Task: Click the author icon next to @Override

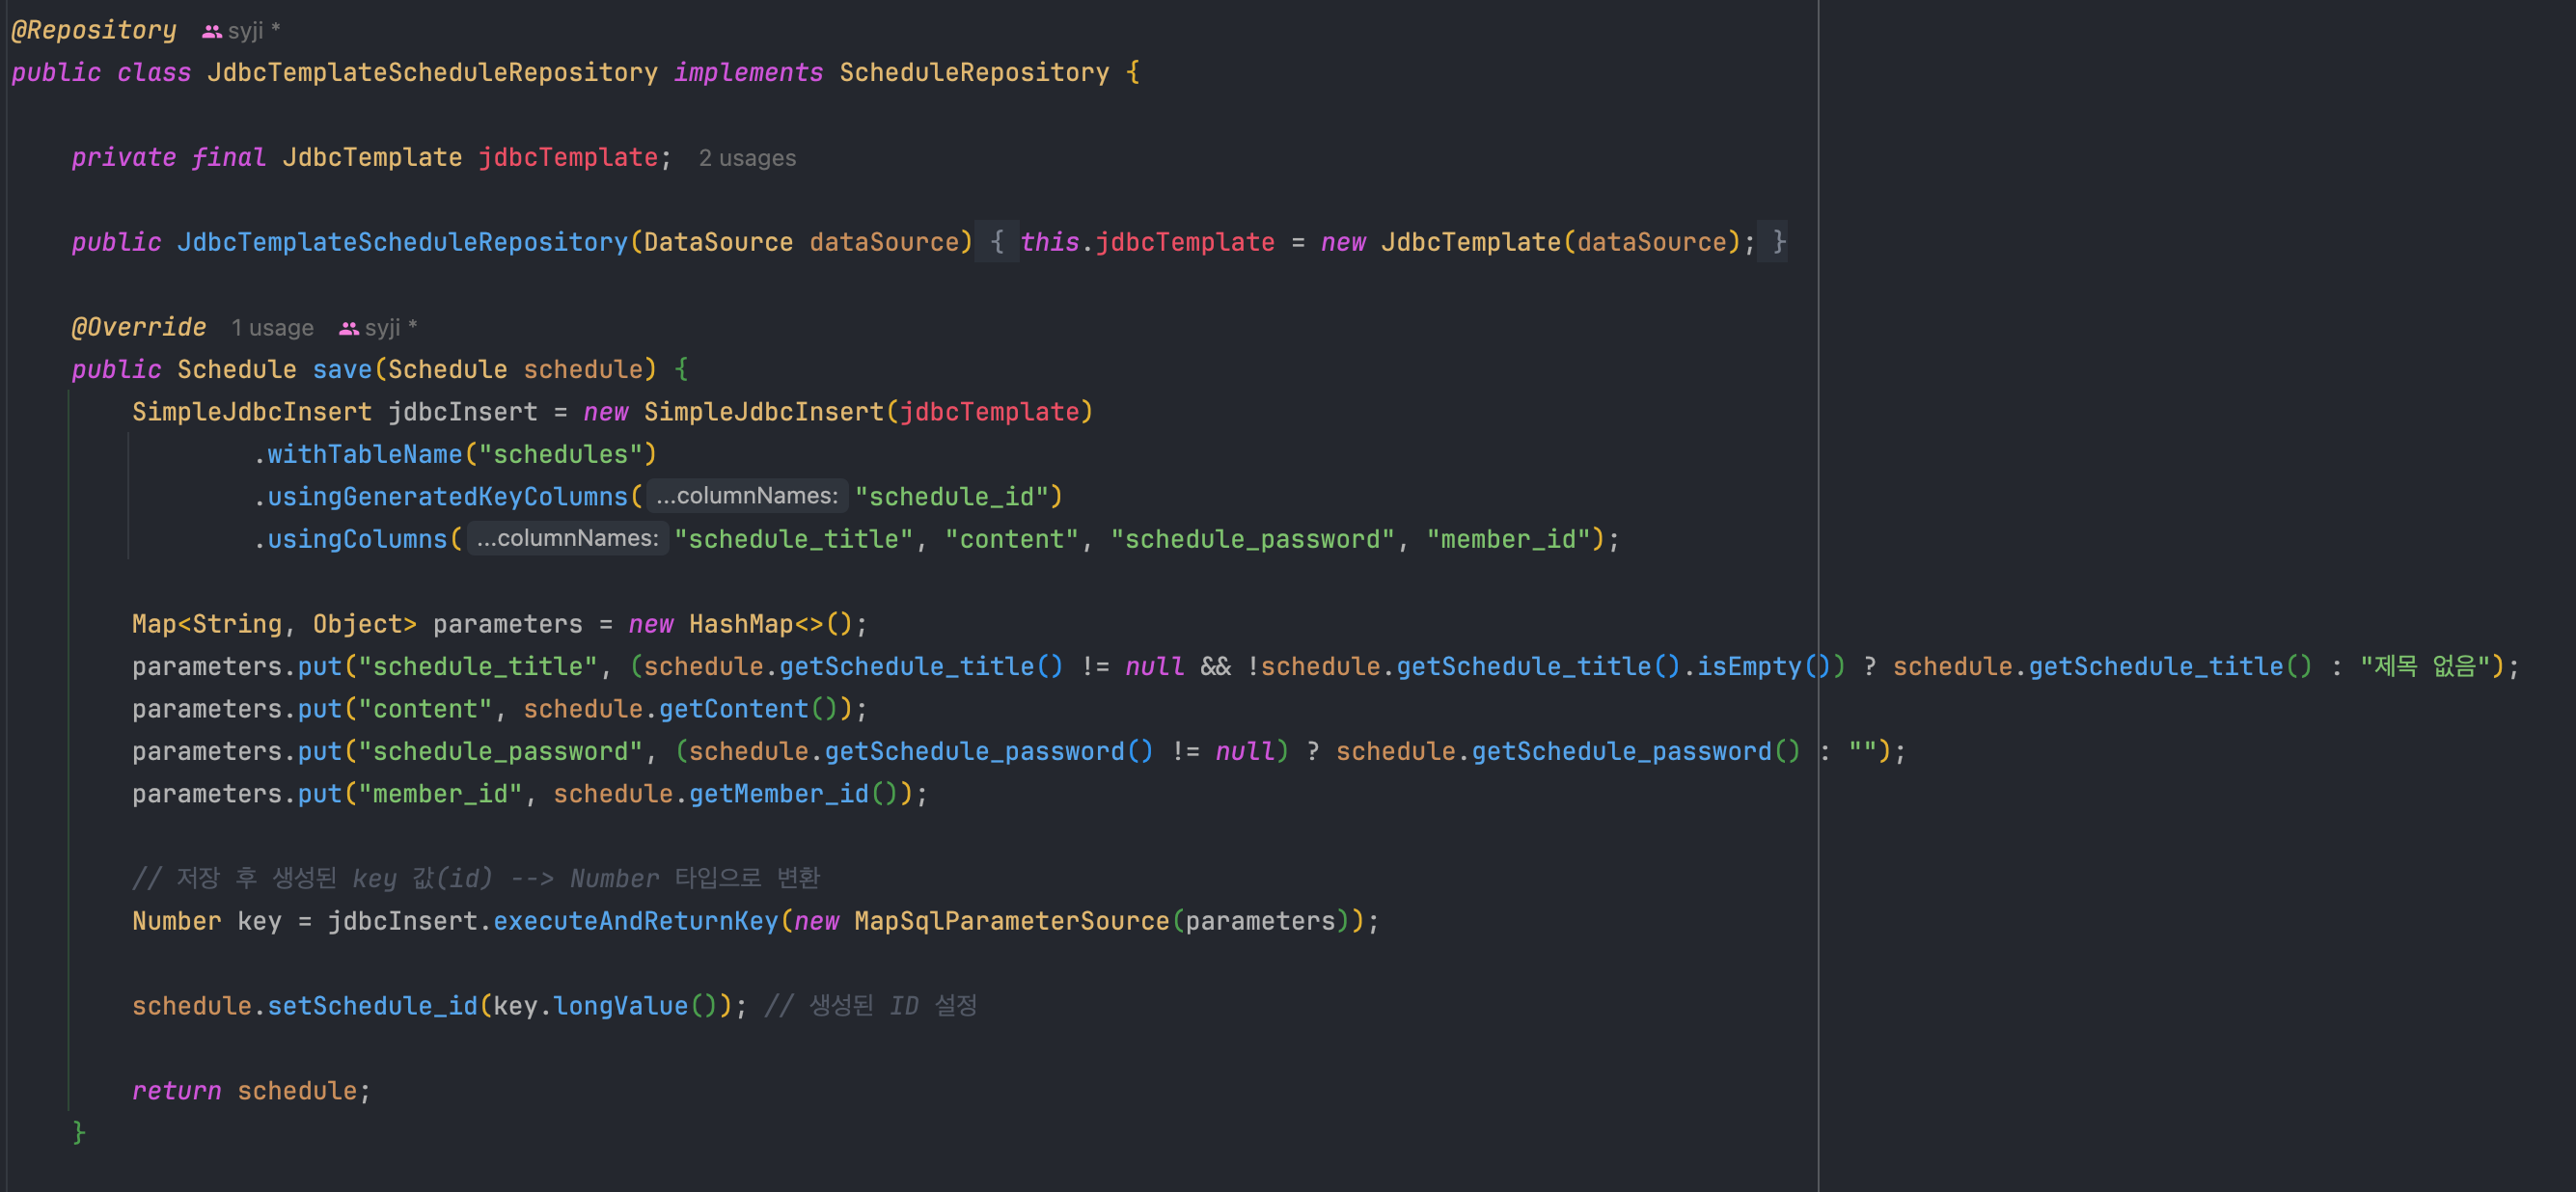Action: [348, 329]
